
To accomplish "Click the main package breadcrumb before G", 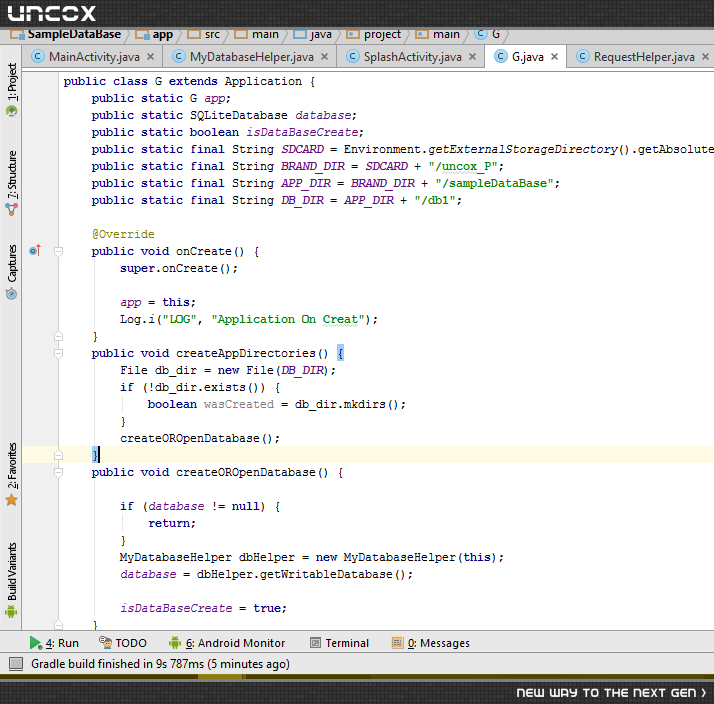I will click(438, 34).
